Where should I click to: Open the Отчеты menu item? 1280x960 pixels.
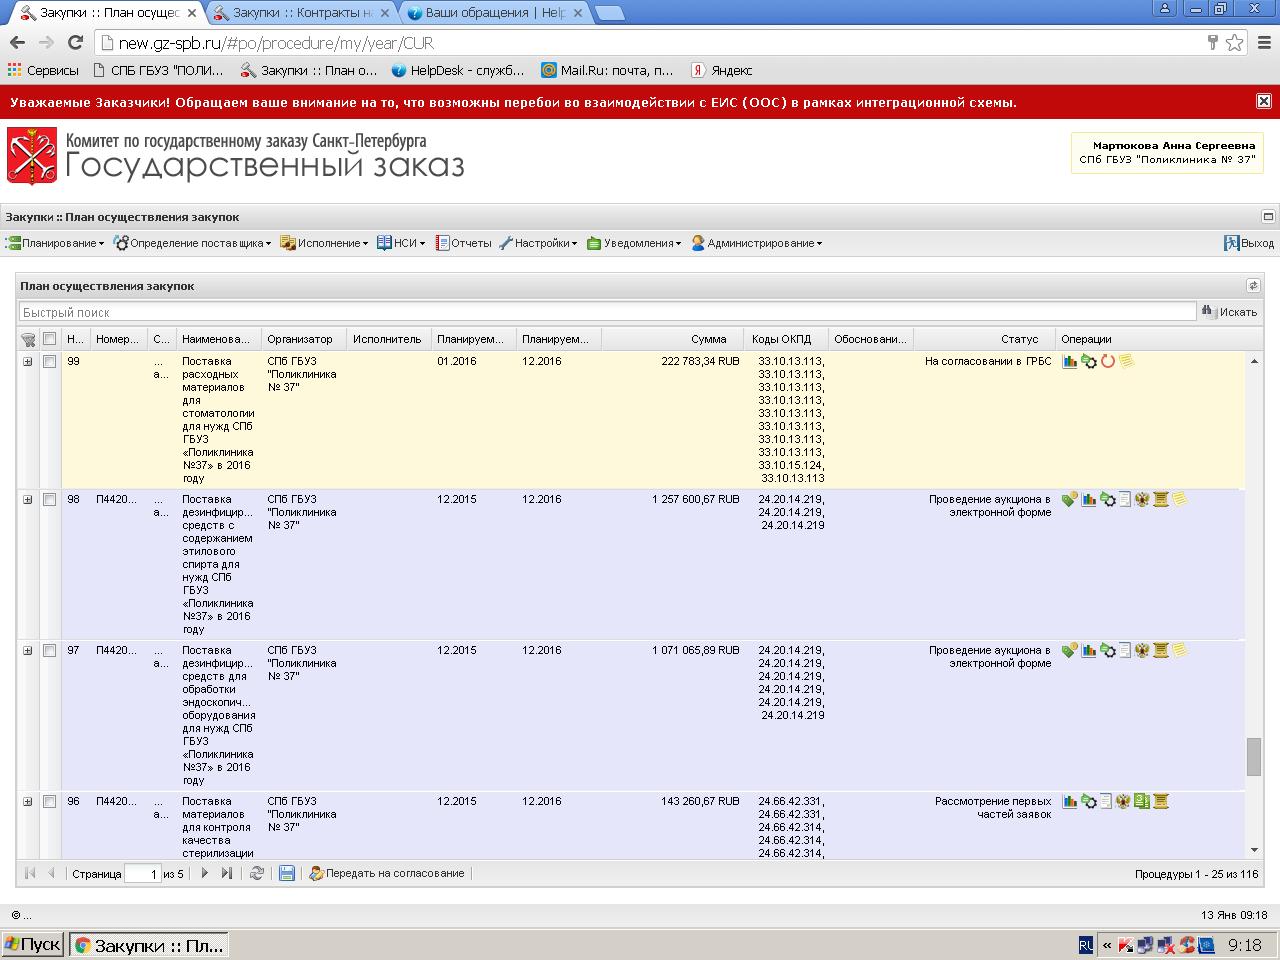click(463, 243)
